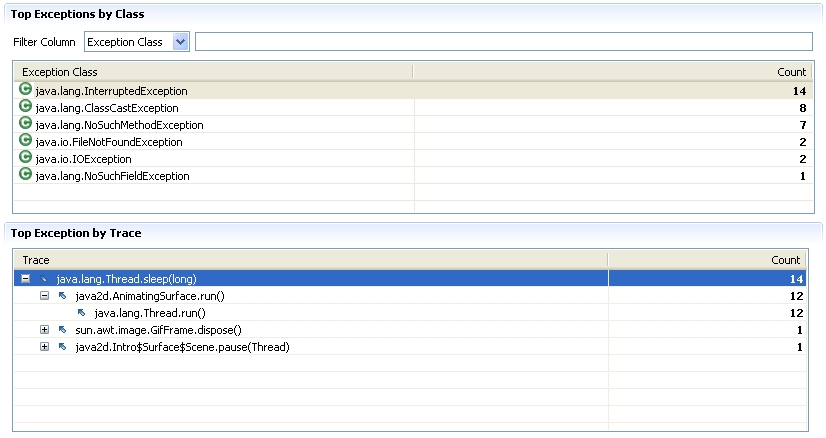Expand the sun.awt.image.GifFrame.dispose() node
This screenshot has width=826, height=438.
tap(44, 330)
